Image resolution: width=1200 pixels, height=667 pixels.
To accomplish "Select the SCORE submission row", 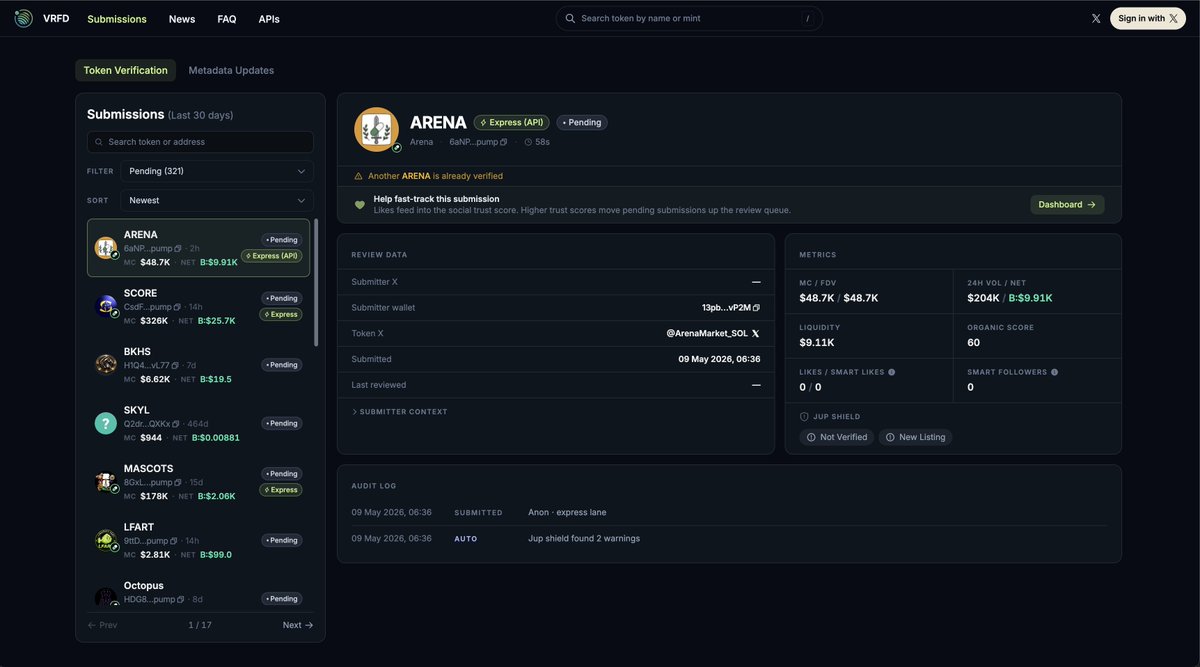I will tap(198, 306).
